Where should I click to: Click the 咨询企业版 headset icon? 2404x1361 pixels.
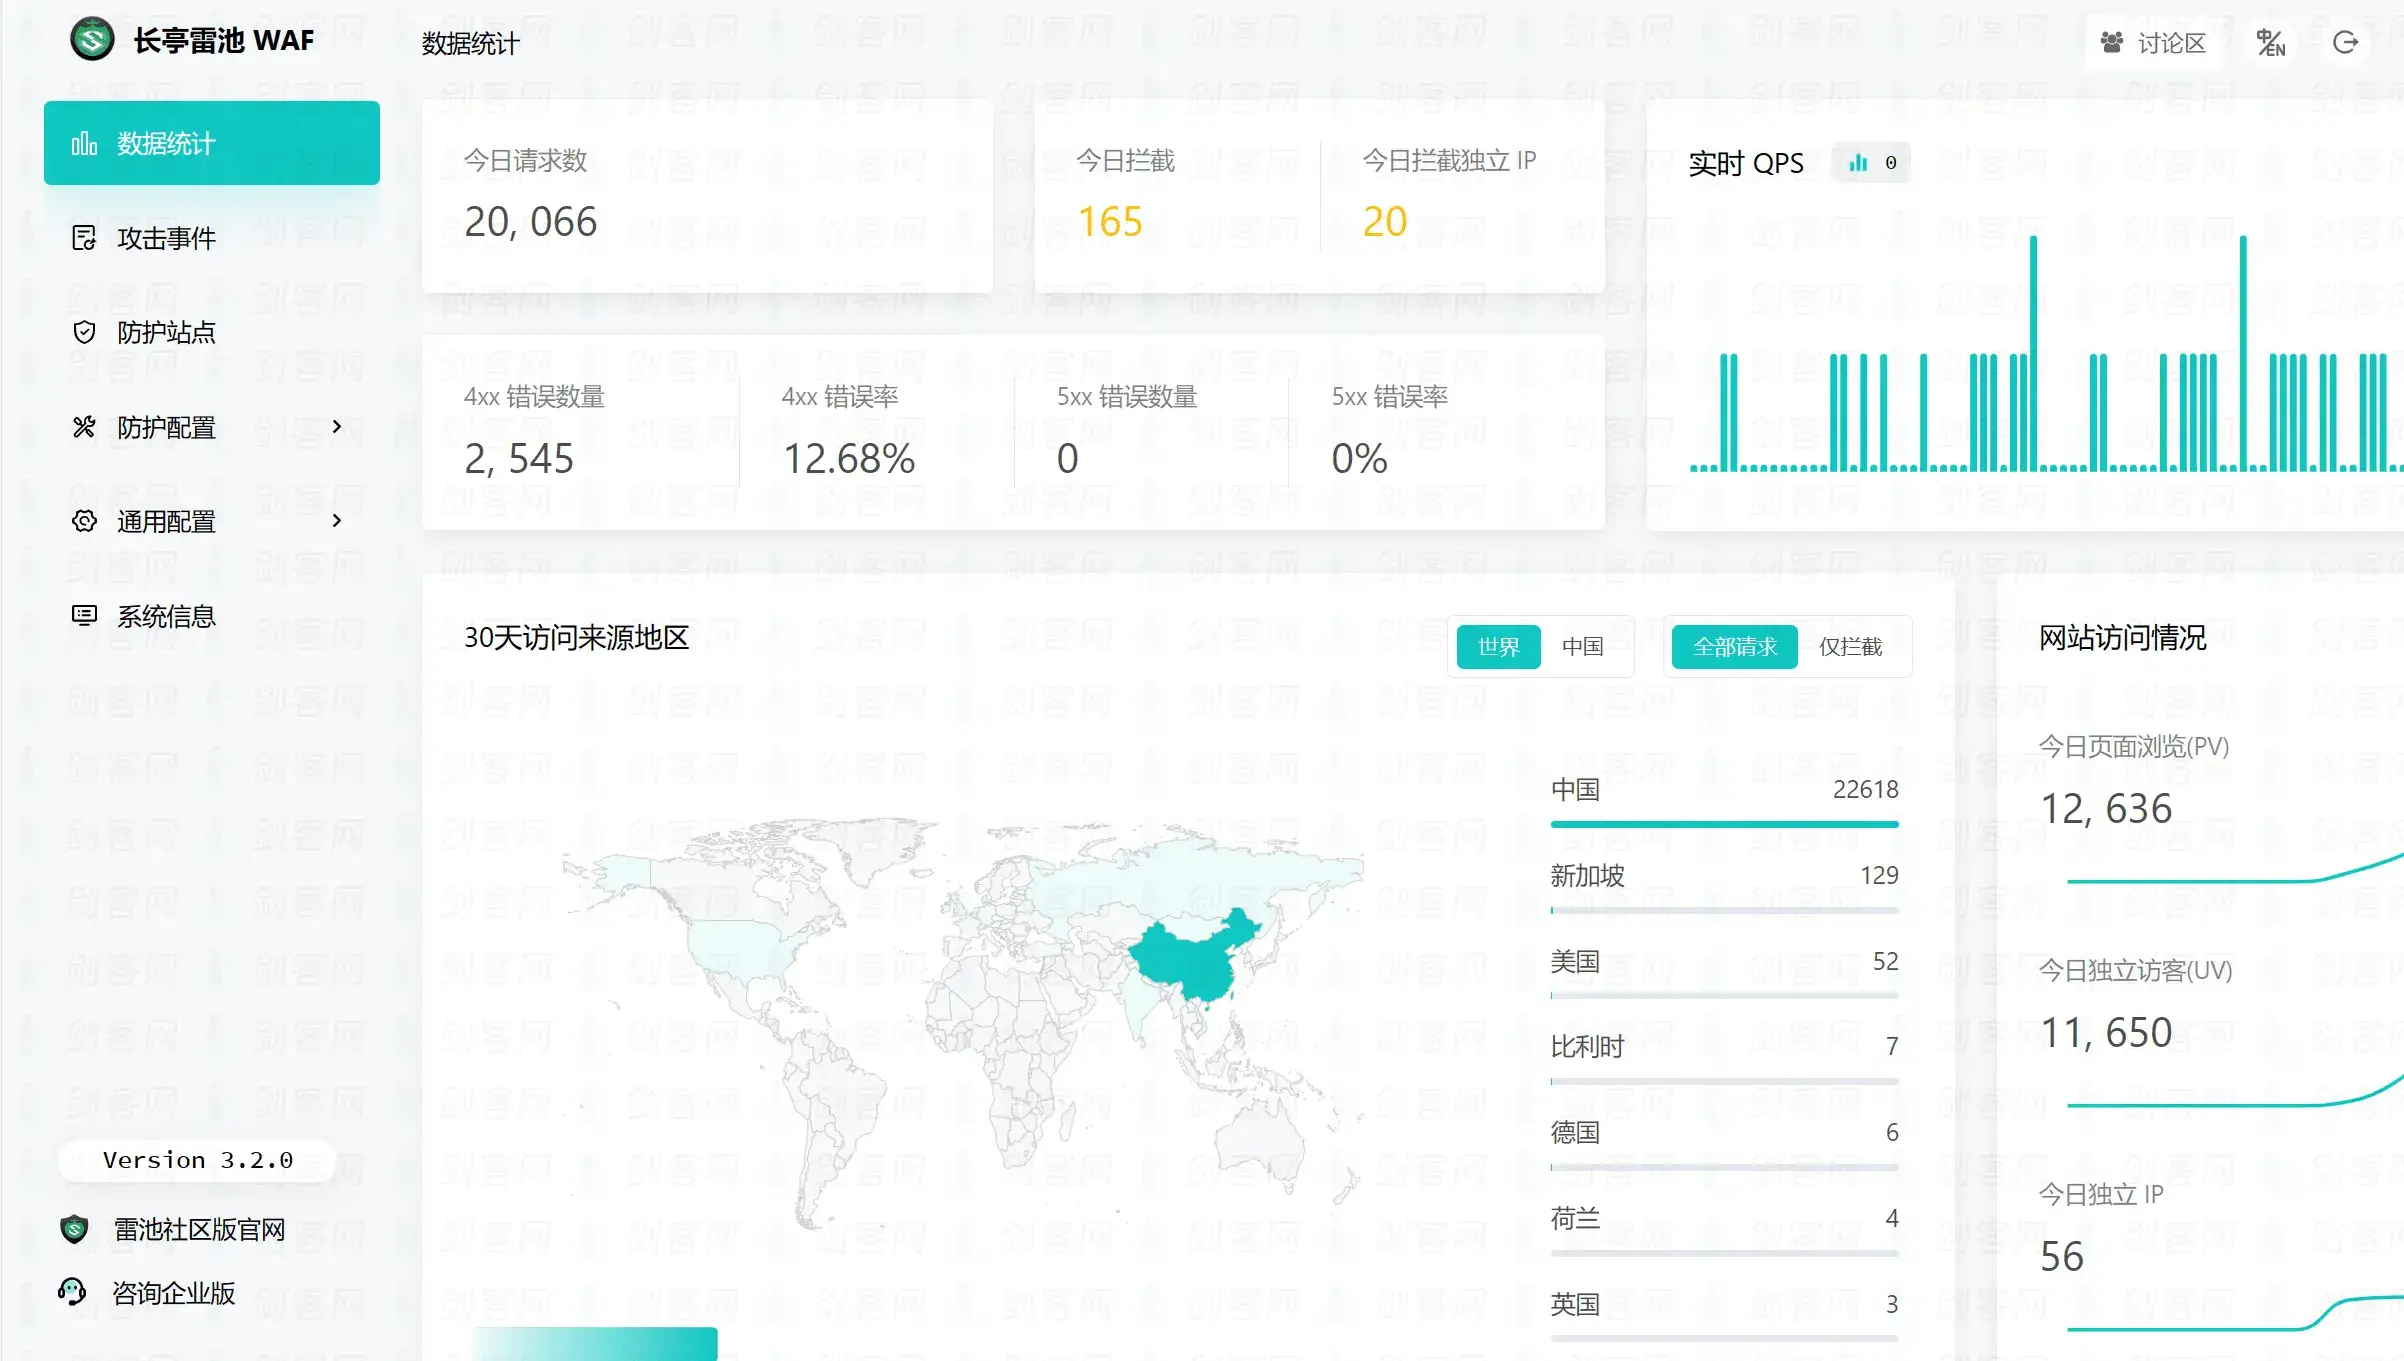(x=72, y=1292)
